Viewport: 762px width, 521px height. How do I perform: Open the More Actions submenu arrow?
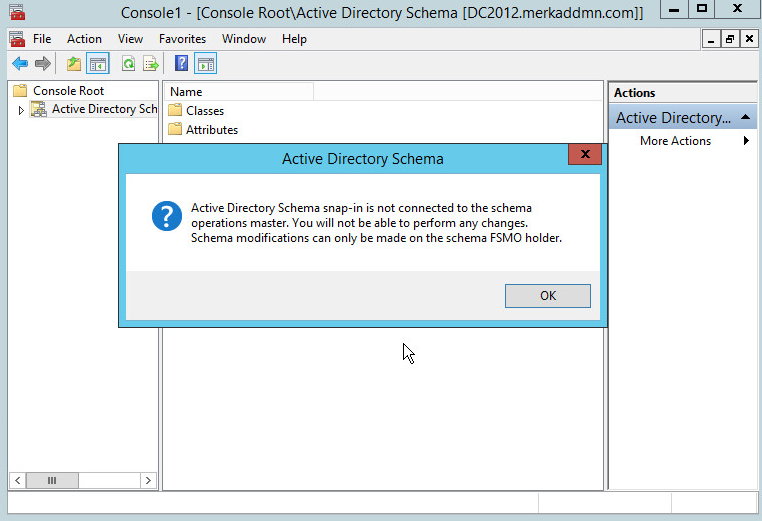tap(746, 140)
